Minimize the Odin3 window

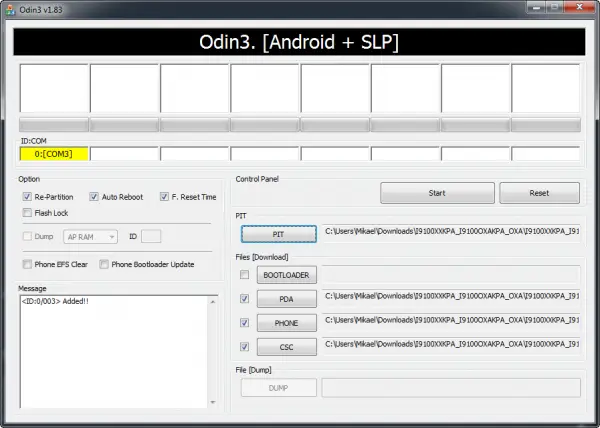point(536,7)
